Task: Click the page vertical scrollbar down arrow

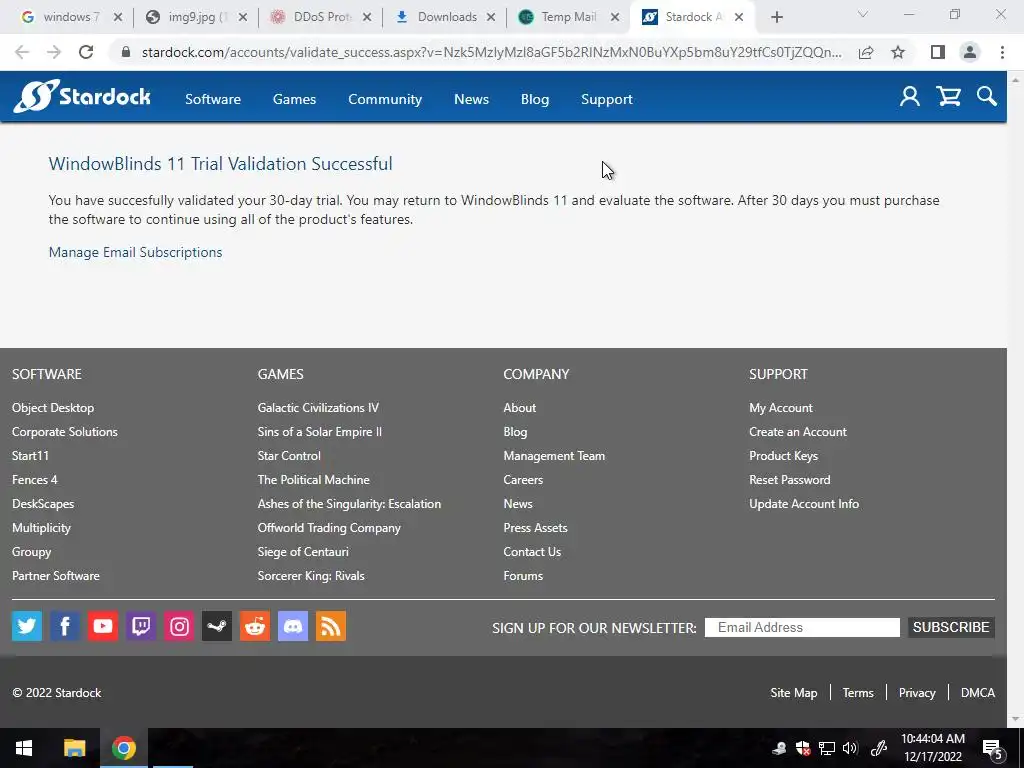Action: pyautogui.click(x=1015, y=720)
